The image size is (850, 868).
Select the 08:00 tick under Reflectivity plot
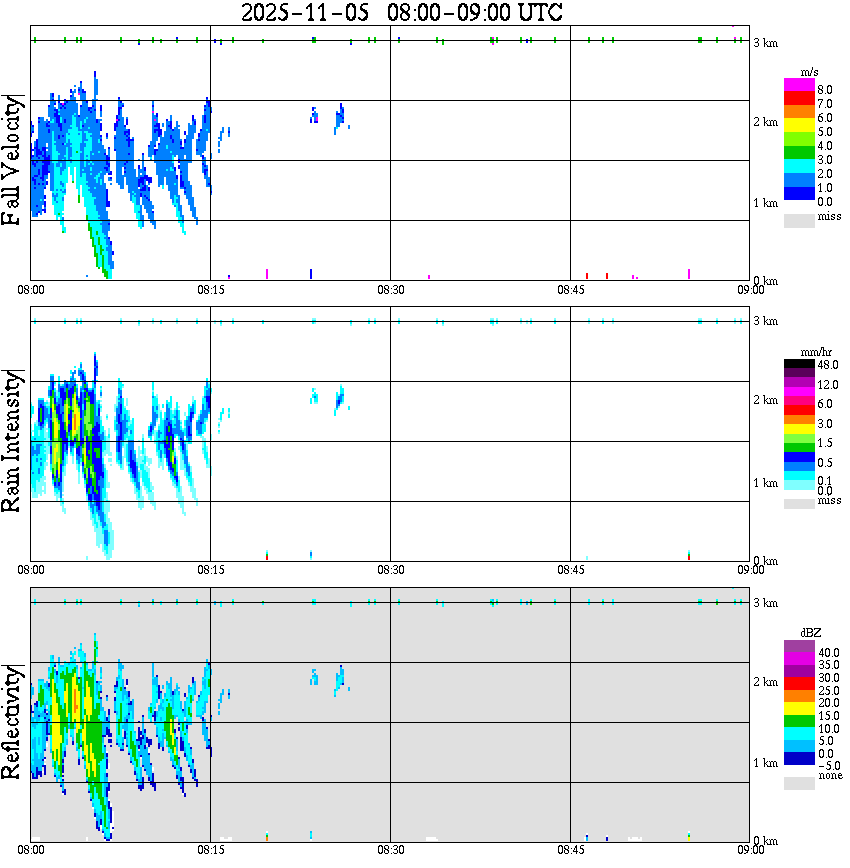(31, 850)
